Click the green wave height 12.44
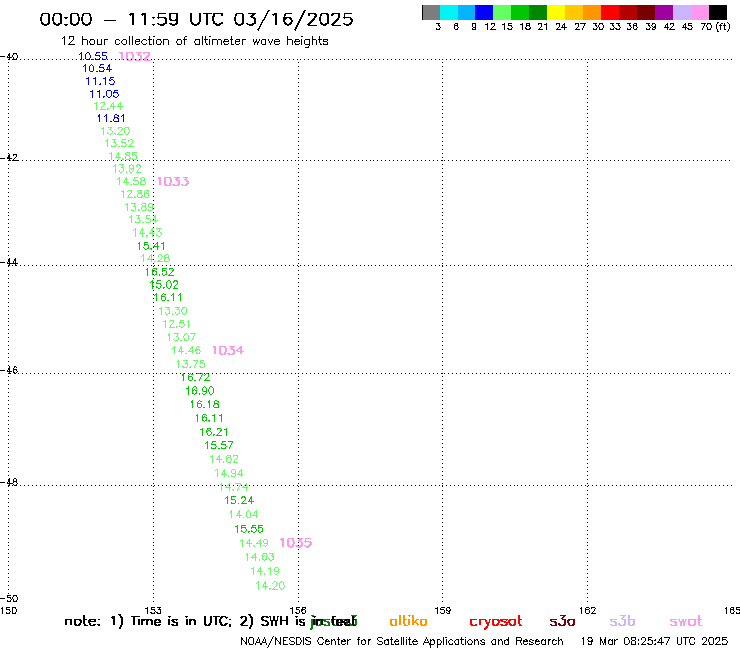740x650 pixels. tap(109, 106)
